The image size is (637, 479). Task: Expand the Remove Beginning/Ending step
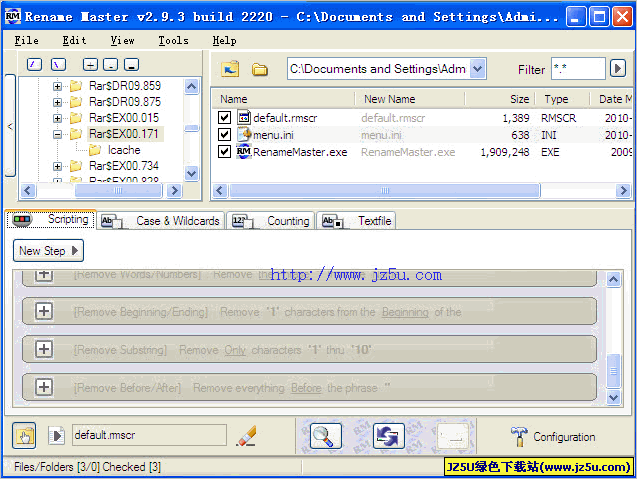tap(44, 311)
